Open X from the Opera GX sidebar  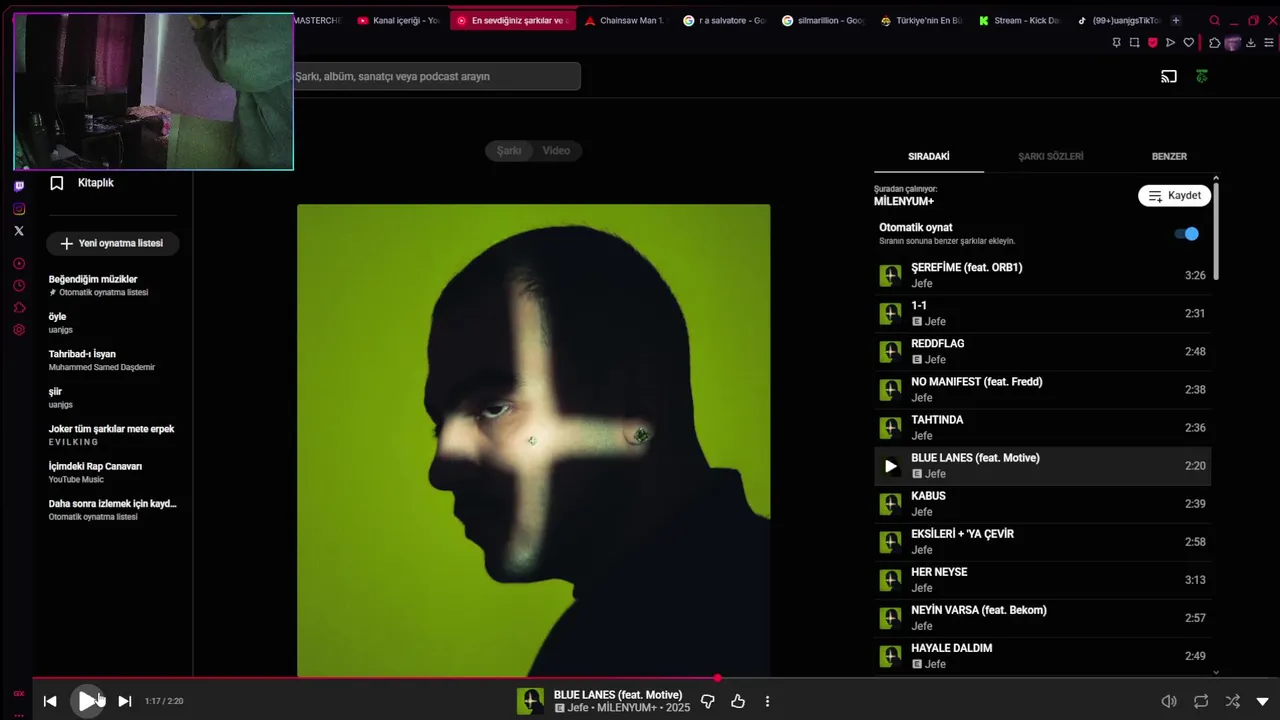[19, 231]
